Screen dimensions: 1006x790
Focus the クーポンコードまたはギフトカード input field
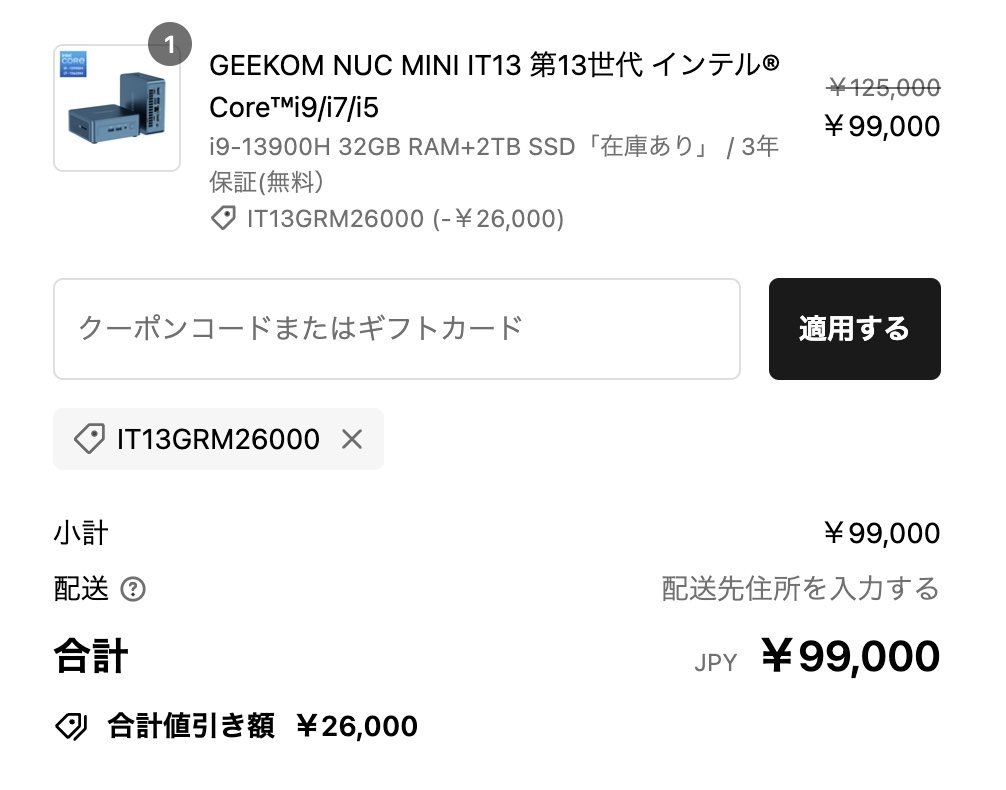396,328
